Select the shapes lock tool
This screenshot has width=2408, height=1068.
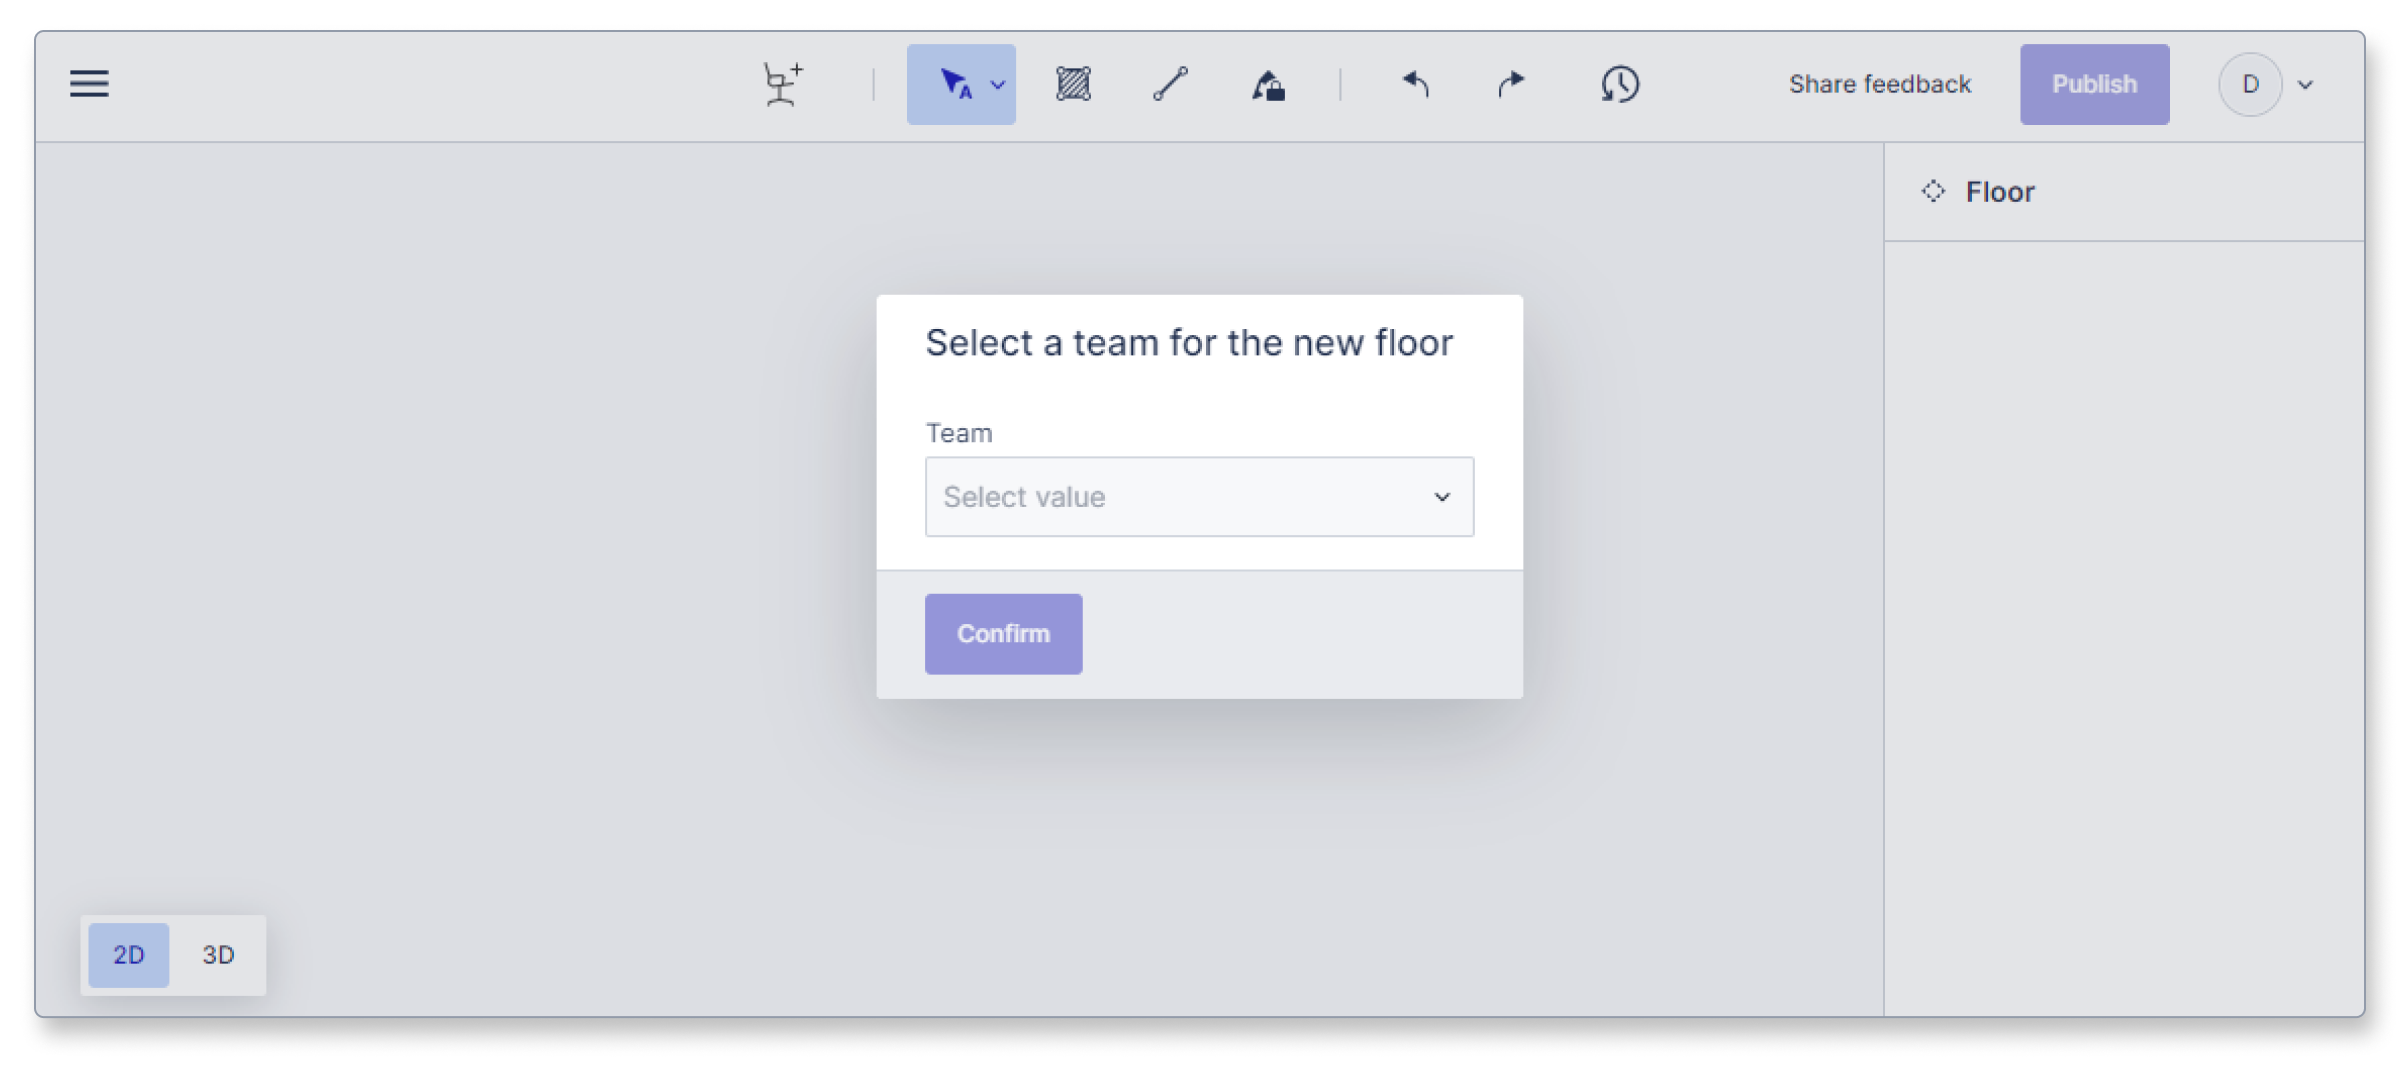[x=1268, y=84]
